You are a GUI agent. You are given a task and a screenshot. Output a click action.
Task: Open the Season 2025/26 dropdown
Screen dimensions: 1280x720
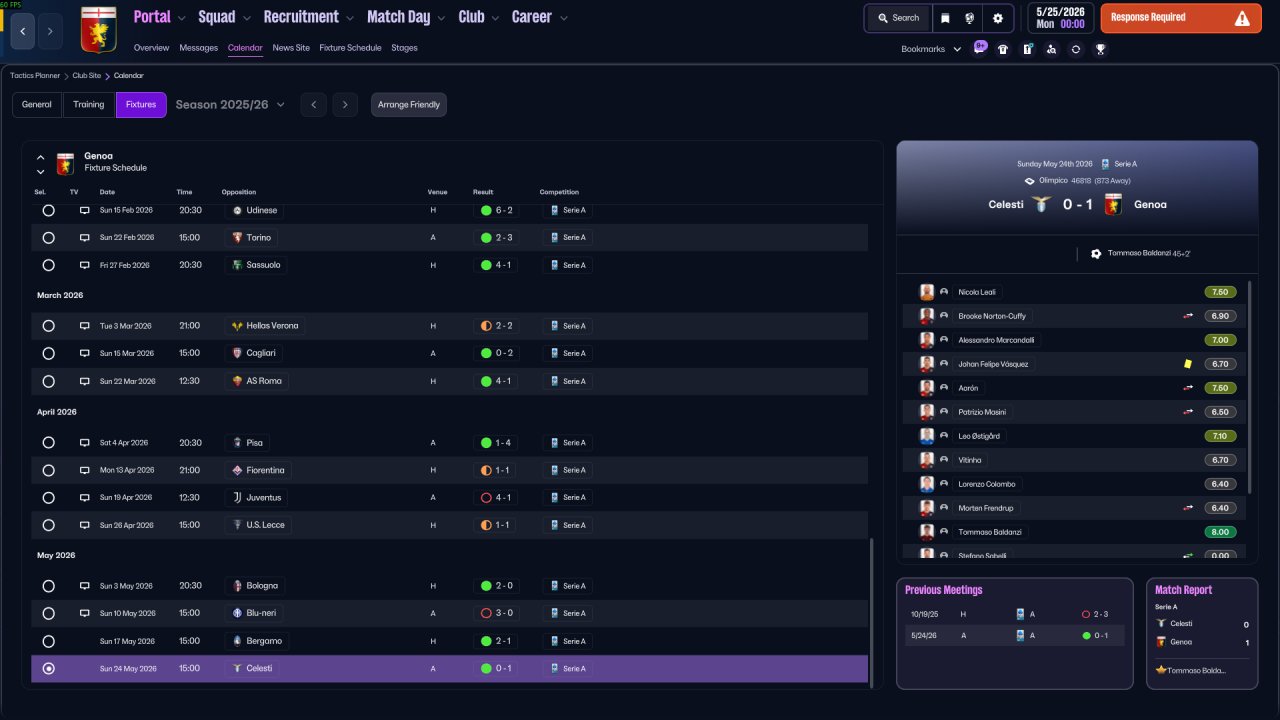click(231, 105)
